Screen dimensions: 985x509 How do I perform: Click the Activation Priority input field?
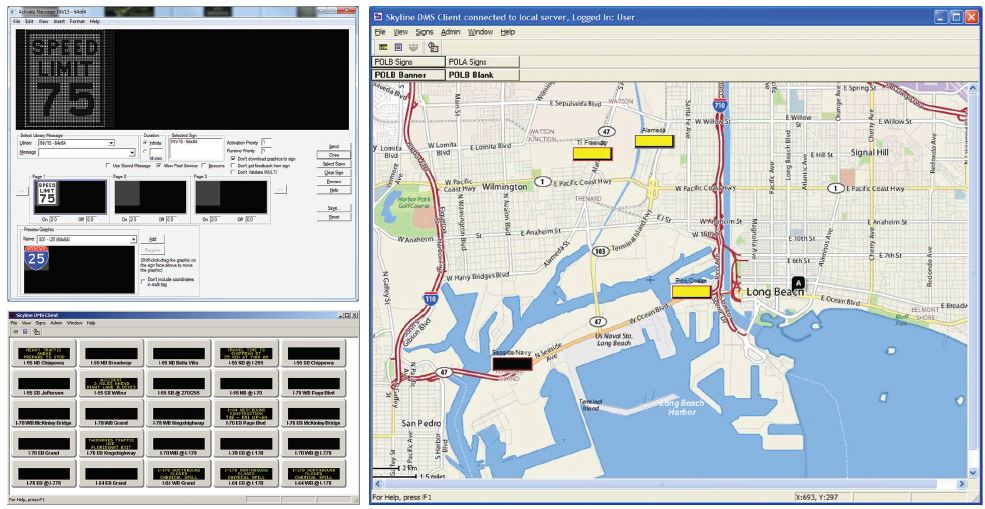click(x=266, y=142)
